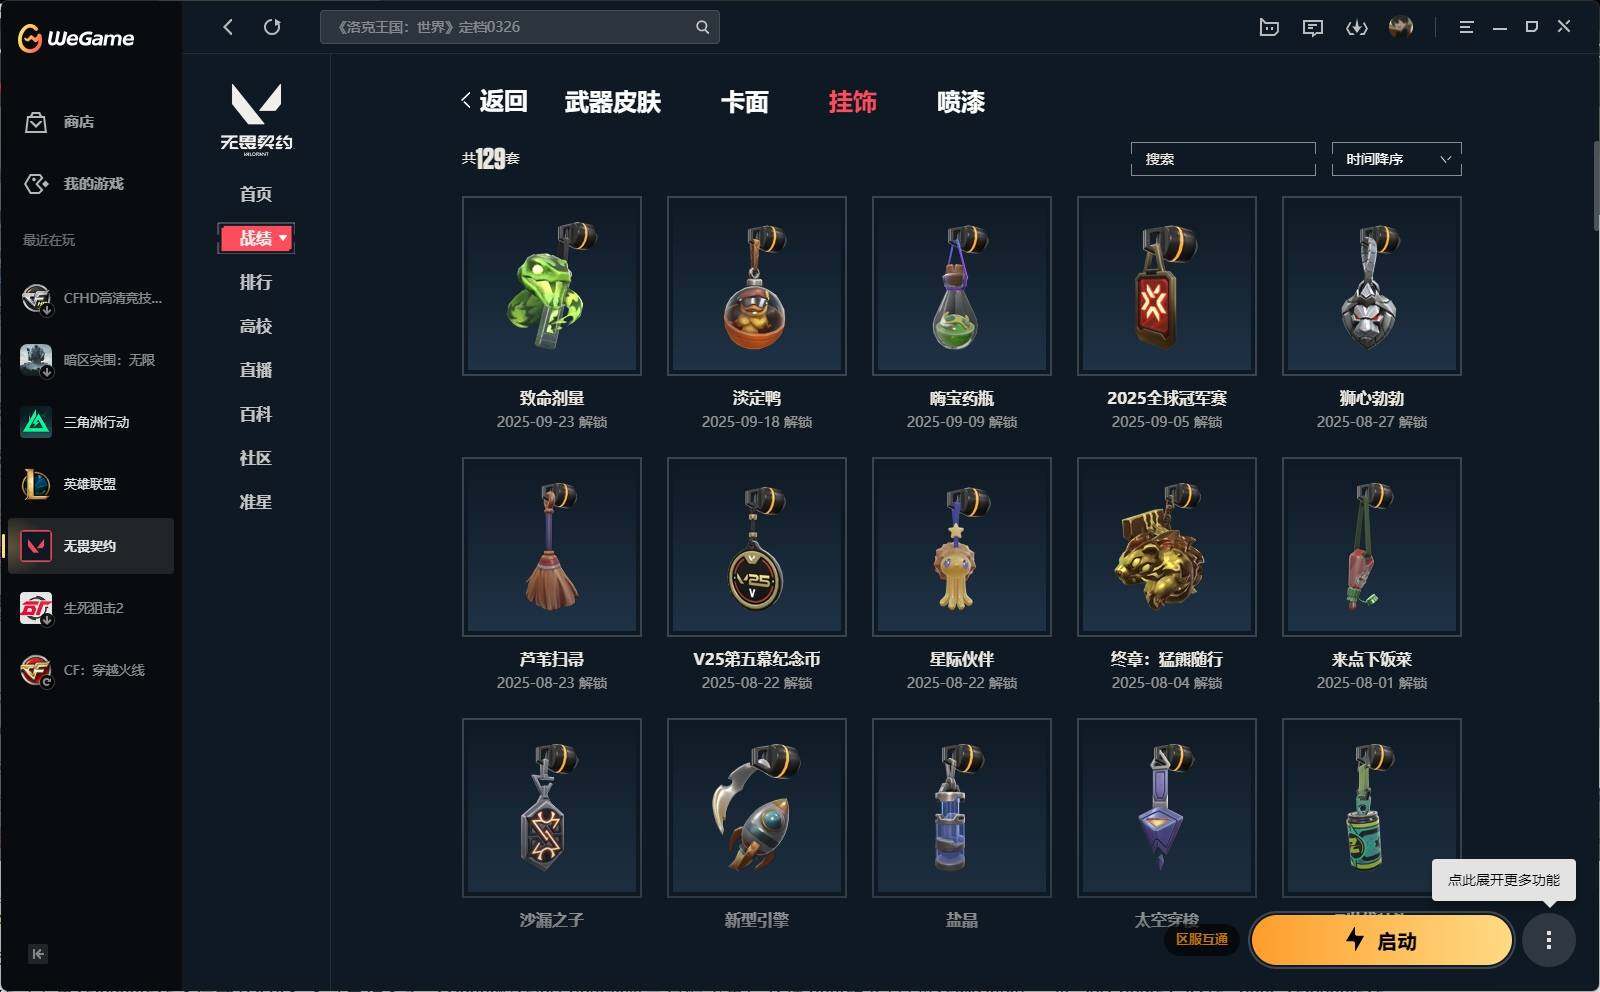Click the 搜索 input field
1600x992 pixels.
pyautogui.click(x=1222, y=159)
